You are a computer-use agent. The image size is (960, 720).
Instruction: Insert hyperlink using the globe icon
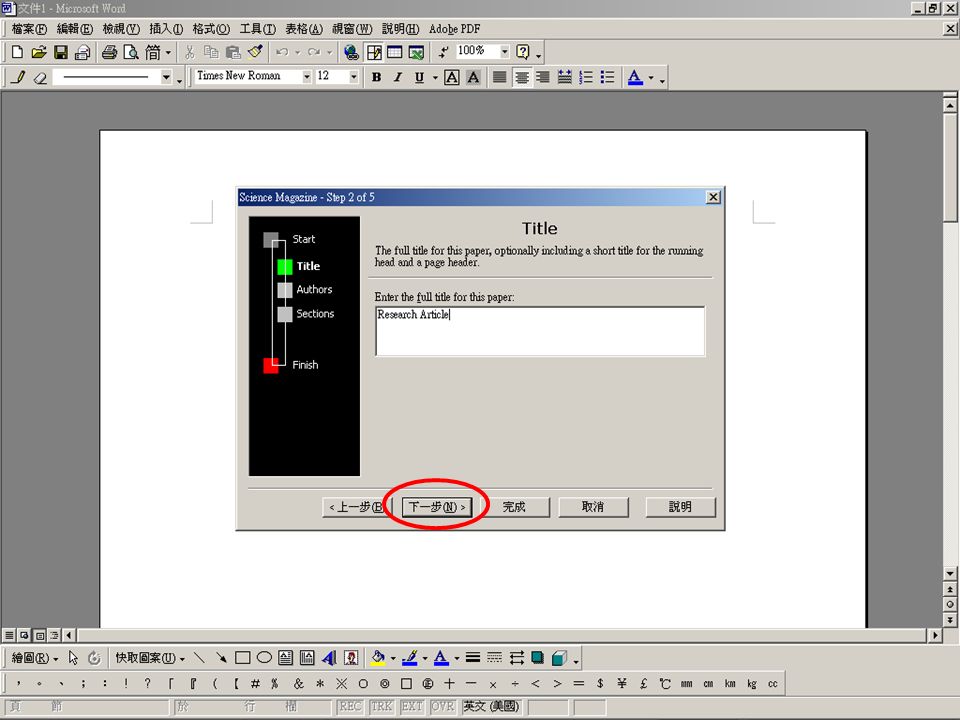point(351,52)
